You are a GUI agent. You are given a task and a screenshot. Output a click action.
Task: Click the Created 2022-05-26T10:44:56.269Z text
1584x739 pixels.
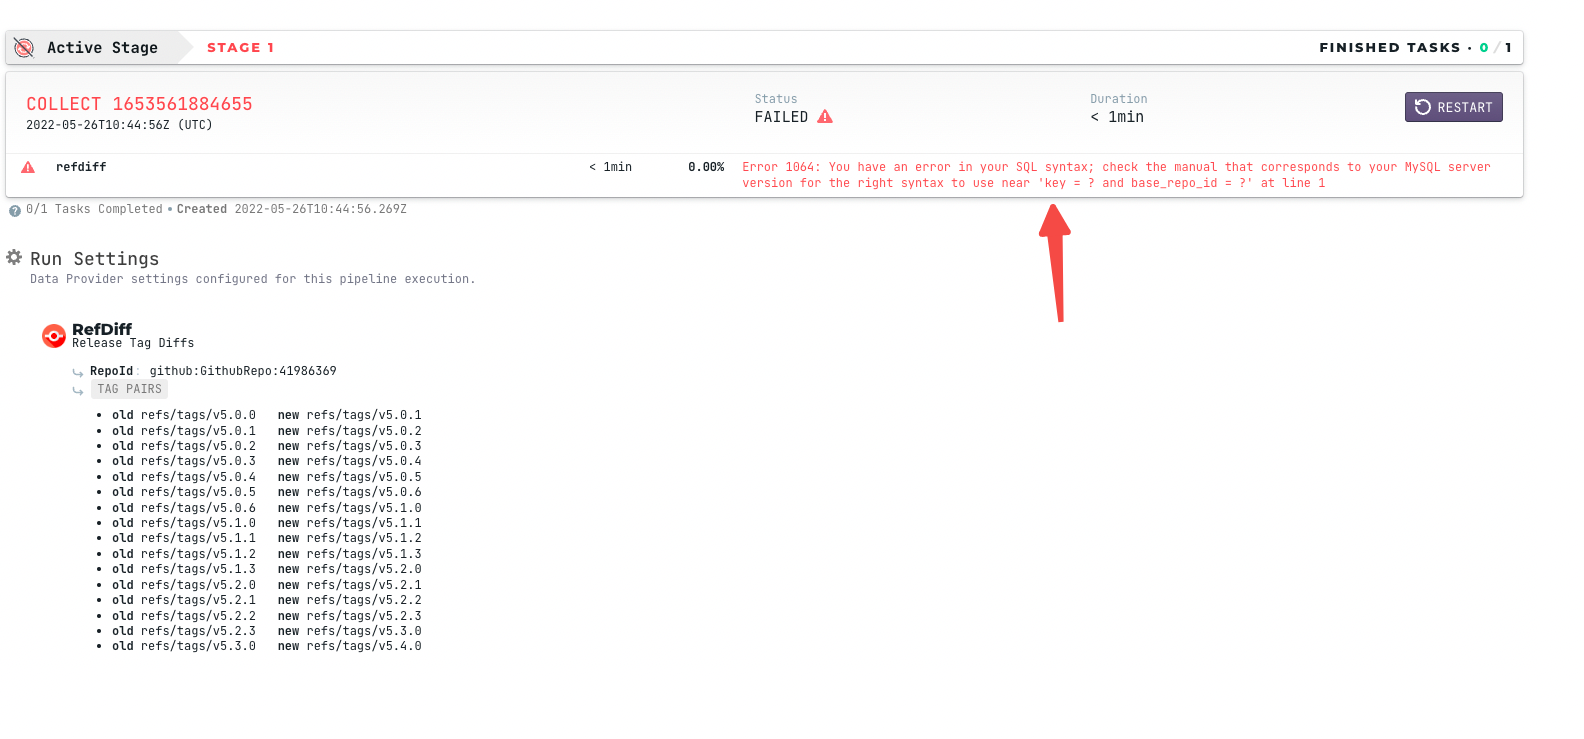tap(292, 209)
